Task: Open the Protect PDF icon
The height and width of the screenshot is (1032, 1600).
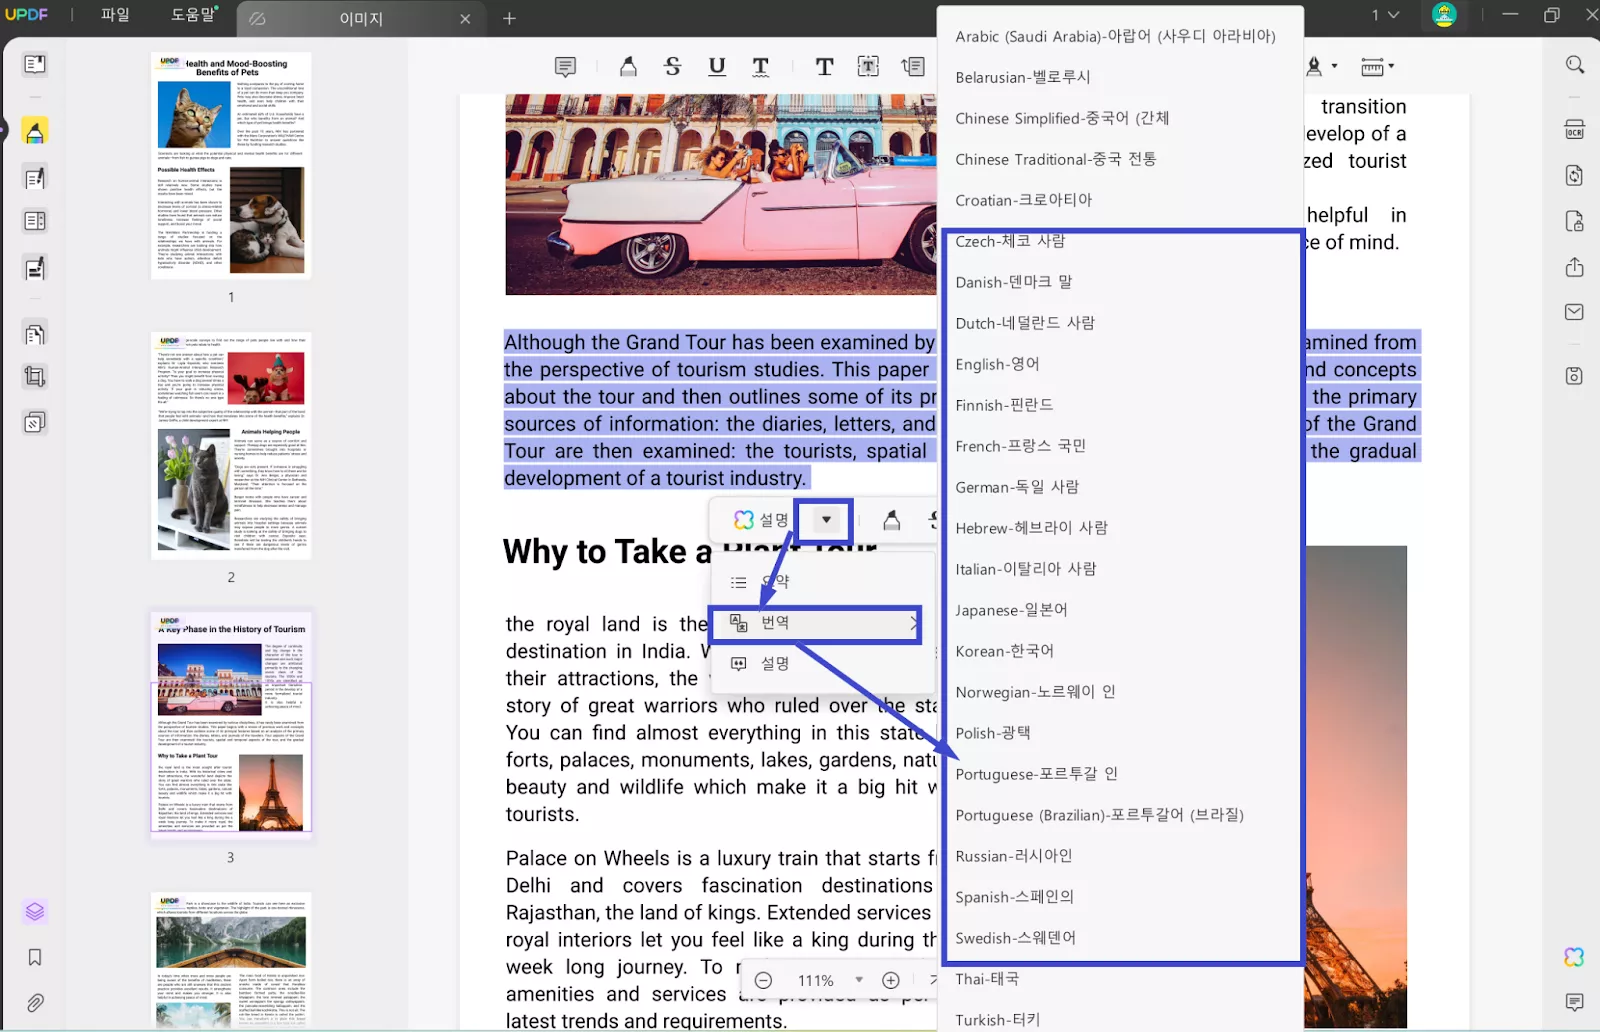Action: 1574,221
